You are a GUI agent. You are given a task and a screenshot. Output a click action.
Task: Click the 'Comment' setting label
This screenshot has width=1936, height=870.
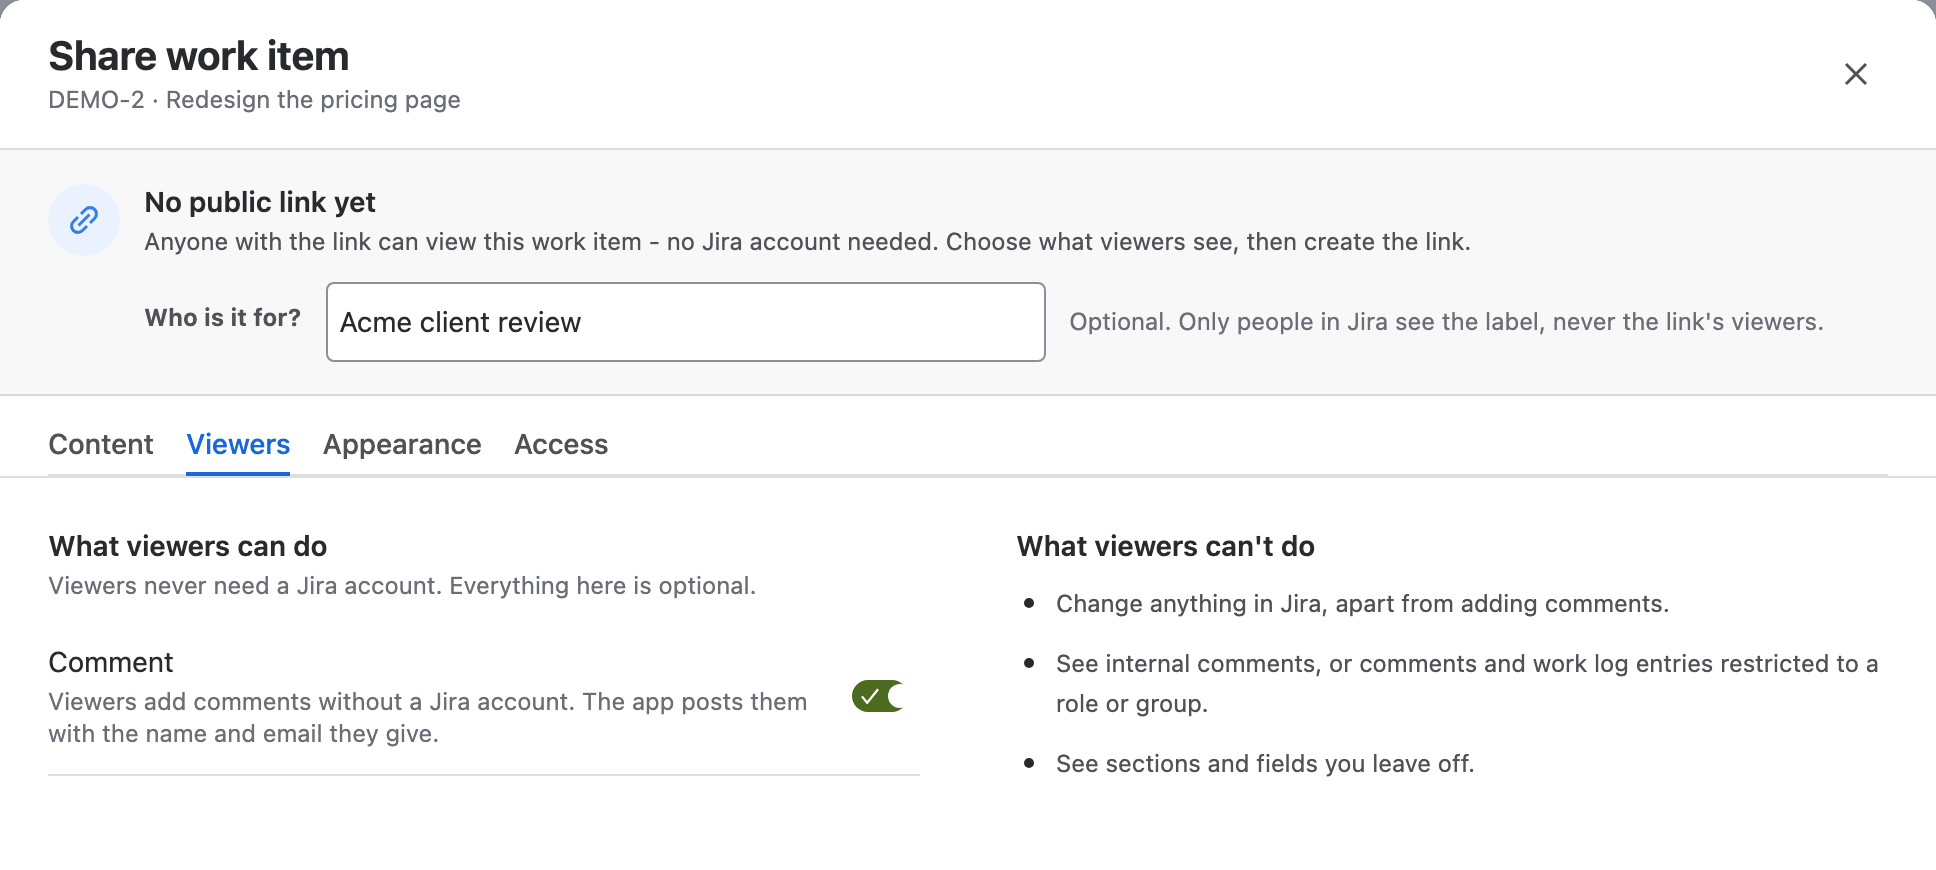[x=111, y=662]
